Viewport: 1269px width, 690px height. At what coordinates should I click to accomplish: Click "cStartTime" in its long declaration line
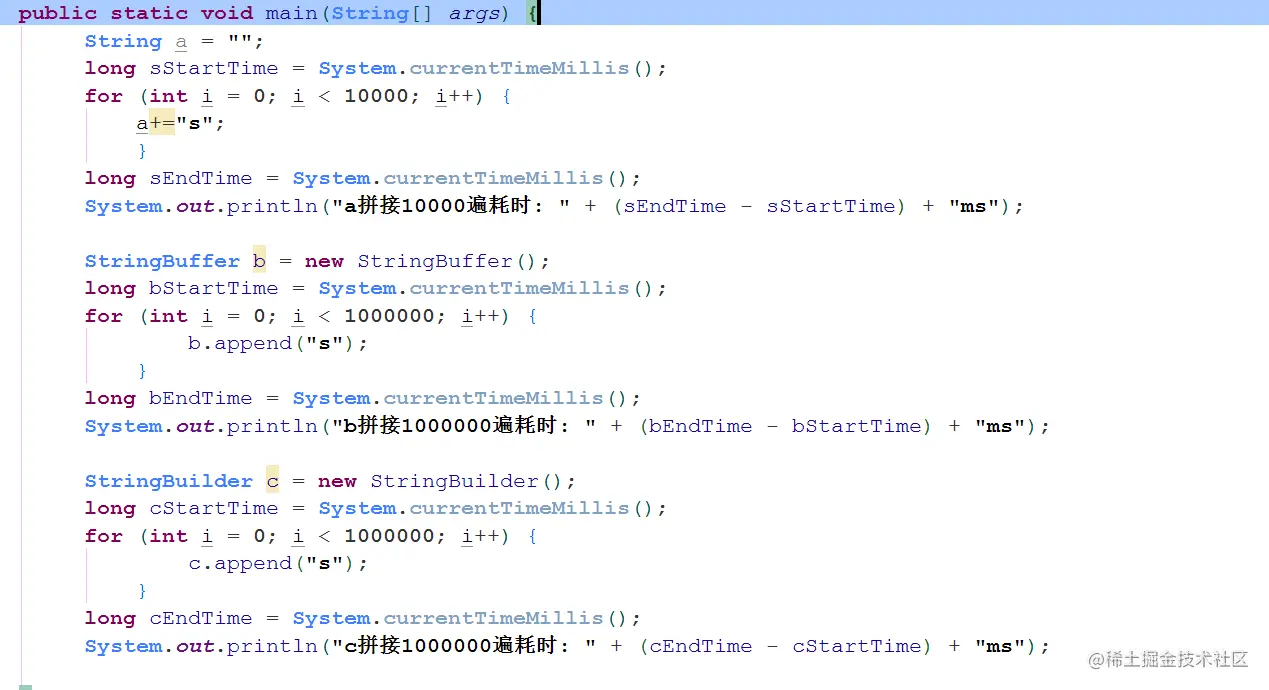point(214,508)
